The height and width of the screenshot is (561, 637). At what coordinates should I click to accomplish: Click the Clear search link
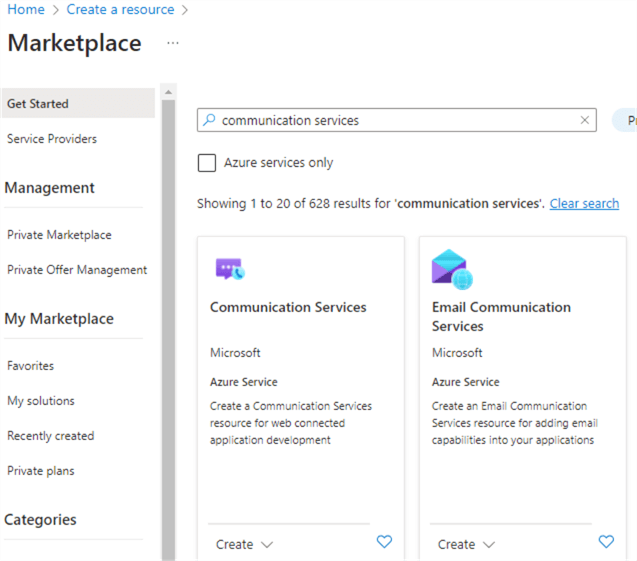click(x=584, y=203)
